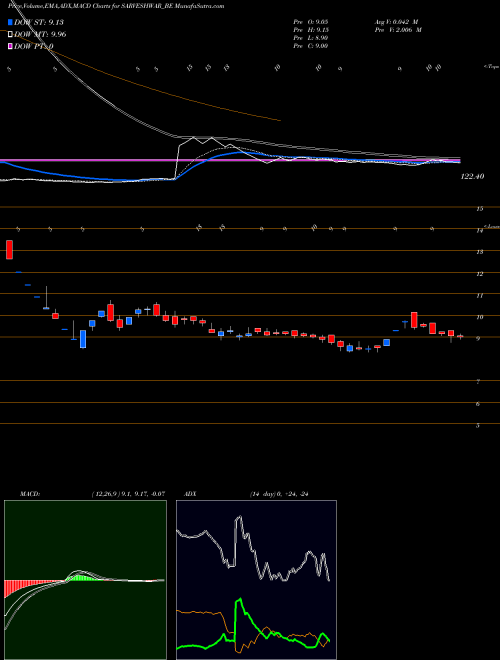The height and width of the screenshot is (660, 500).
Task: Select the 'DOW ST: 9.13' legend label
Action: (39, 22)
